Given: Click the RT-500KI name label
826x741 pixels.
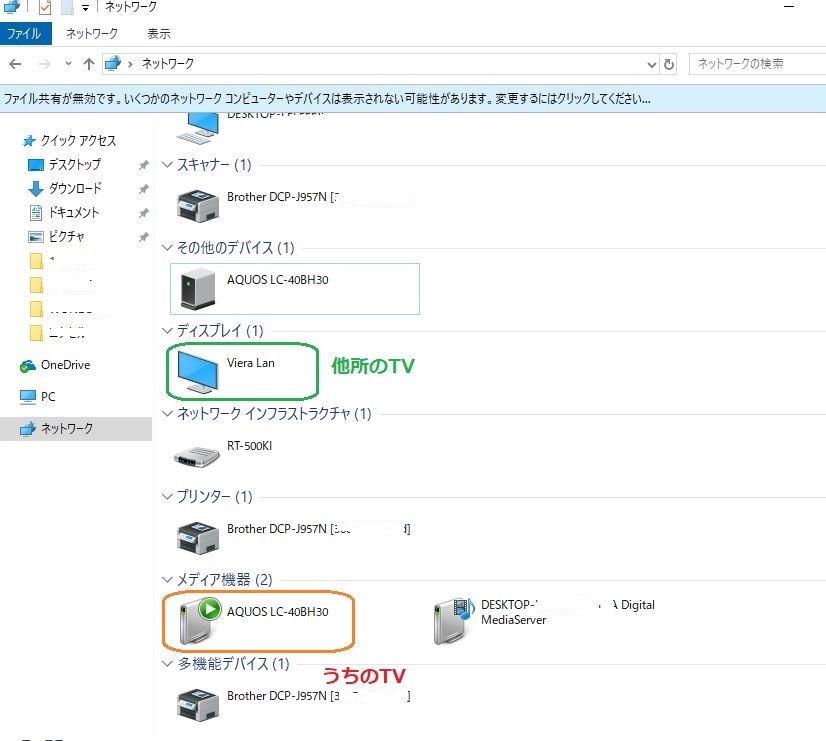Looking at the screenshot, I should click(x=250, y=446).
